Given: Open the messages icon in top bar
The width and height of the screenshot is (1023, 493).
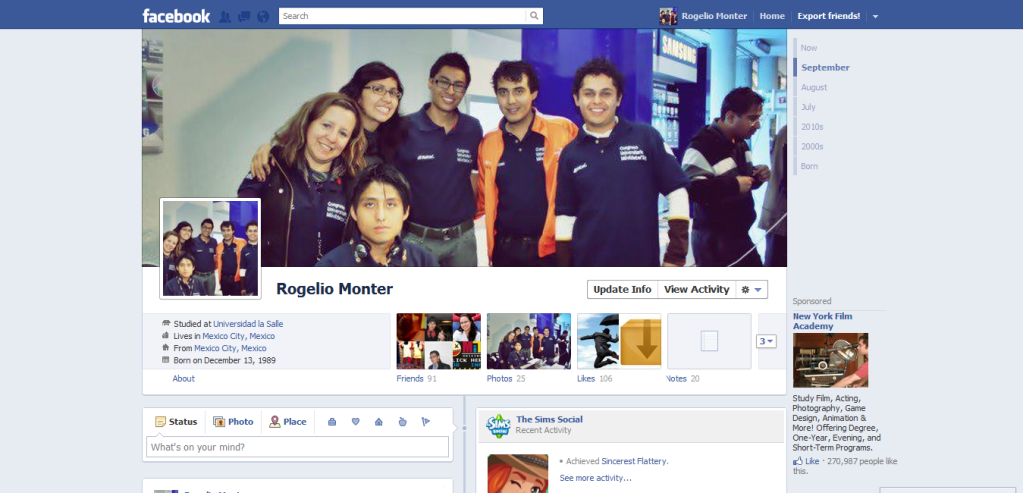Looking at the screenshot, I should [243, 16].
